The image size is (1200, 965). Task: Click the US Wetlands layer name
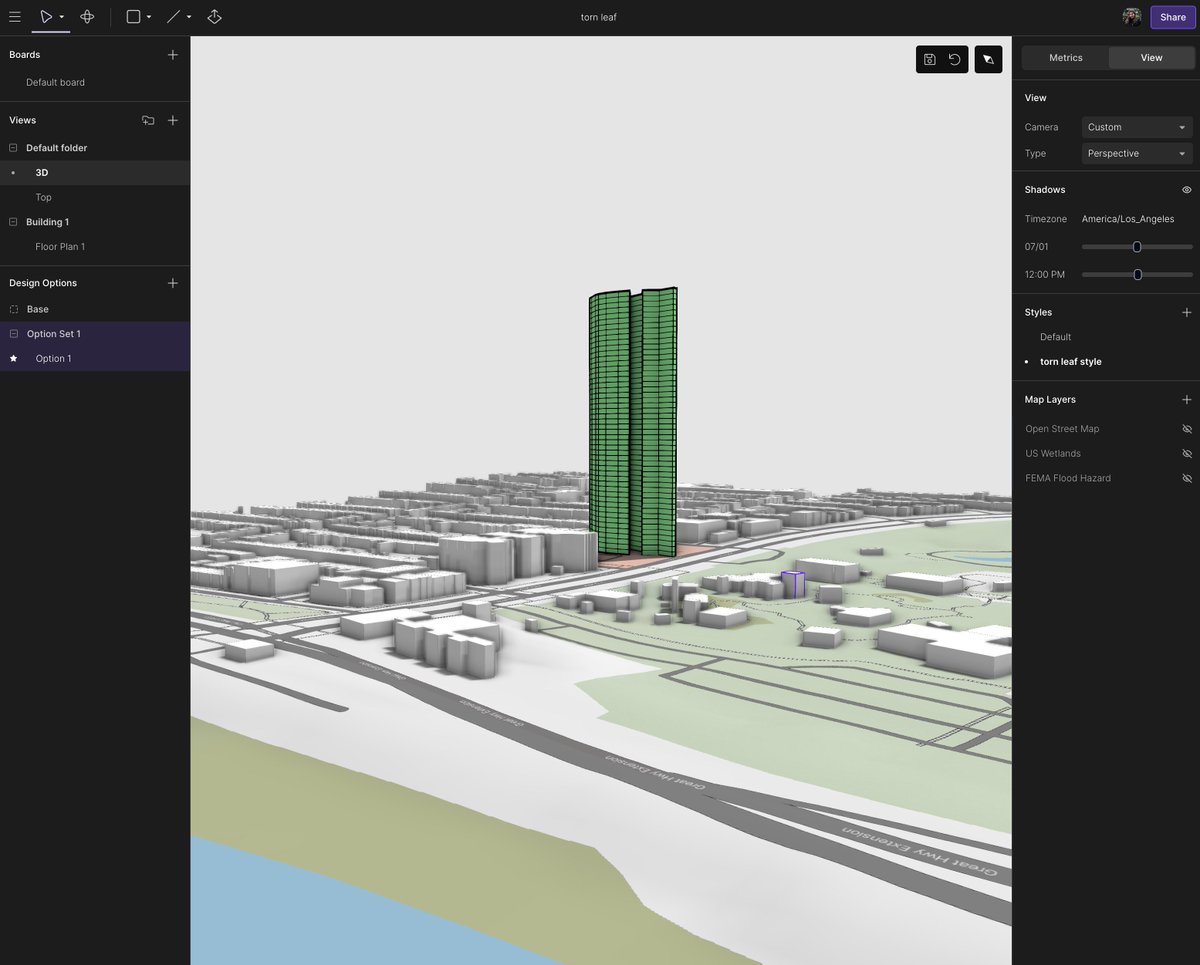[1053, 453]
